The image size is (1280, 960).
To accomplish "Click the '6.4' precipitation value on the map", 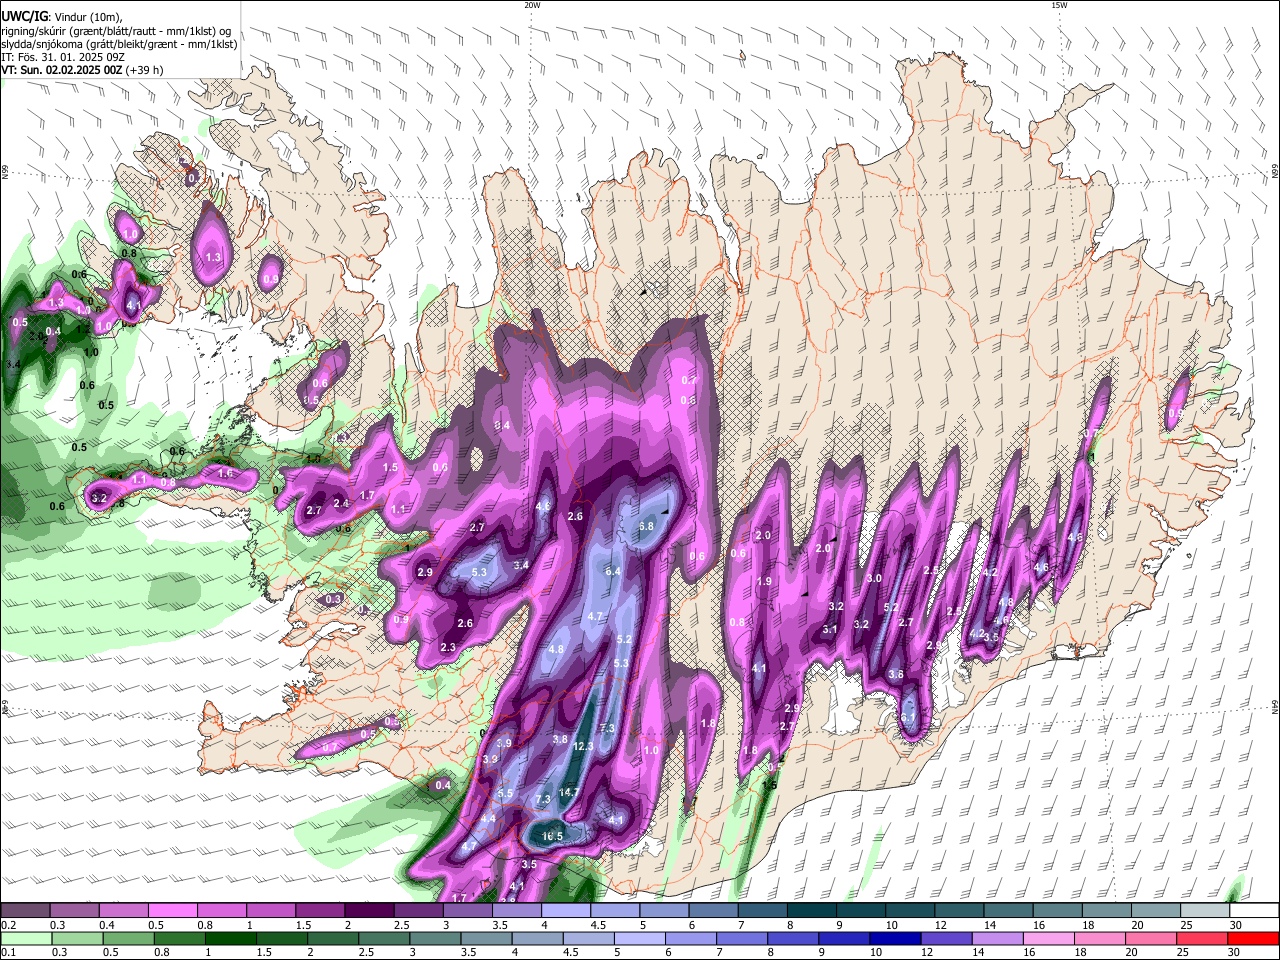I will tap(614, 571).
